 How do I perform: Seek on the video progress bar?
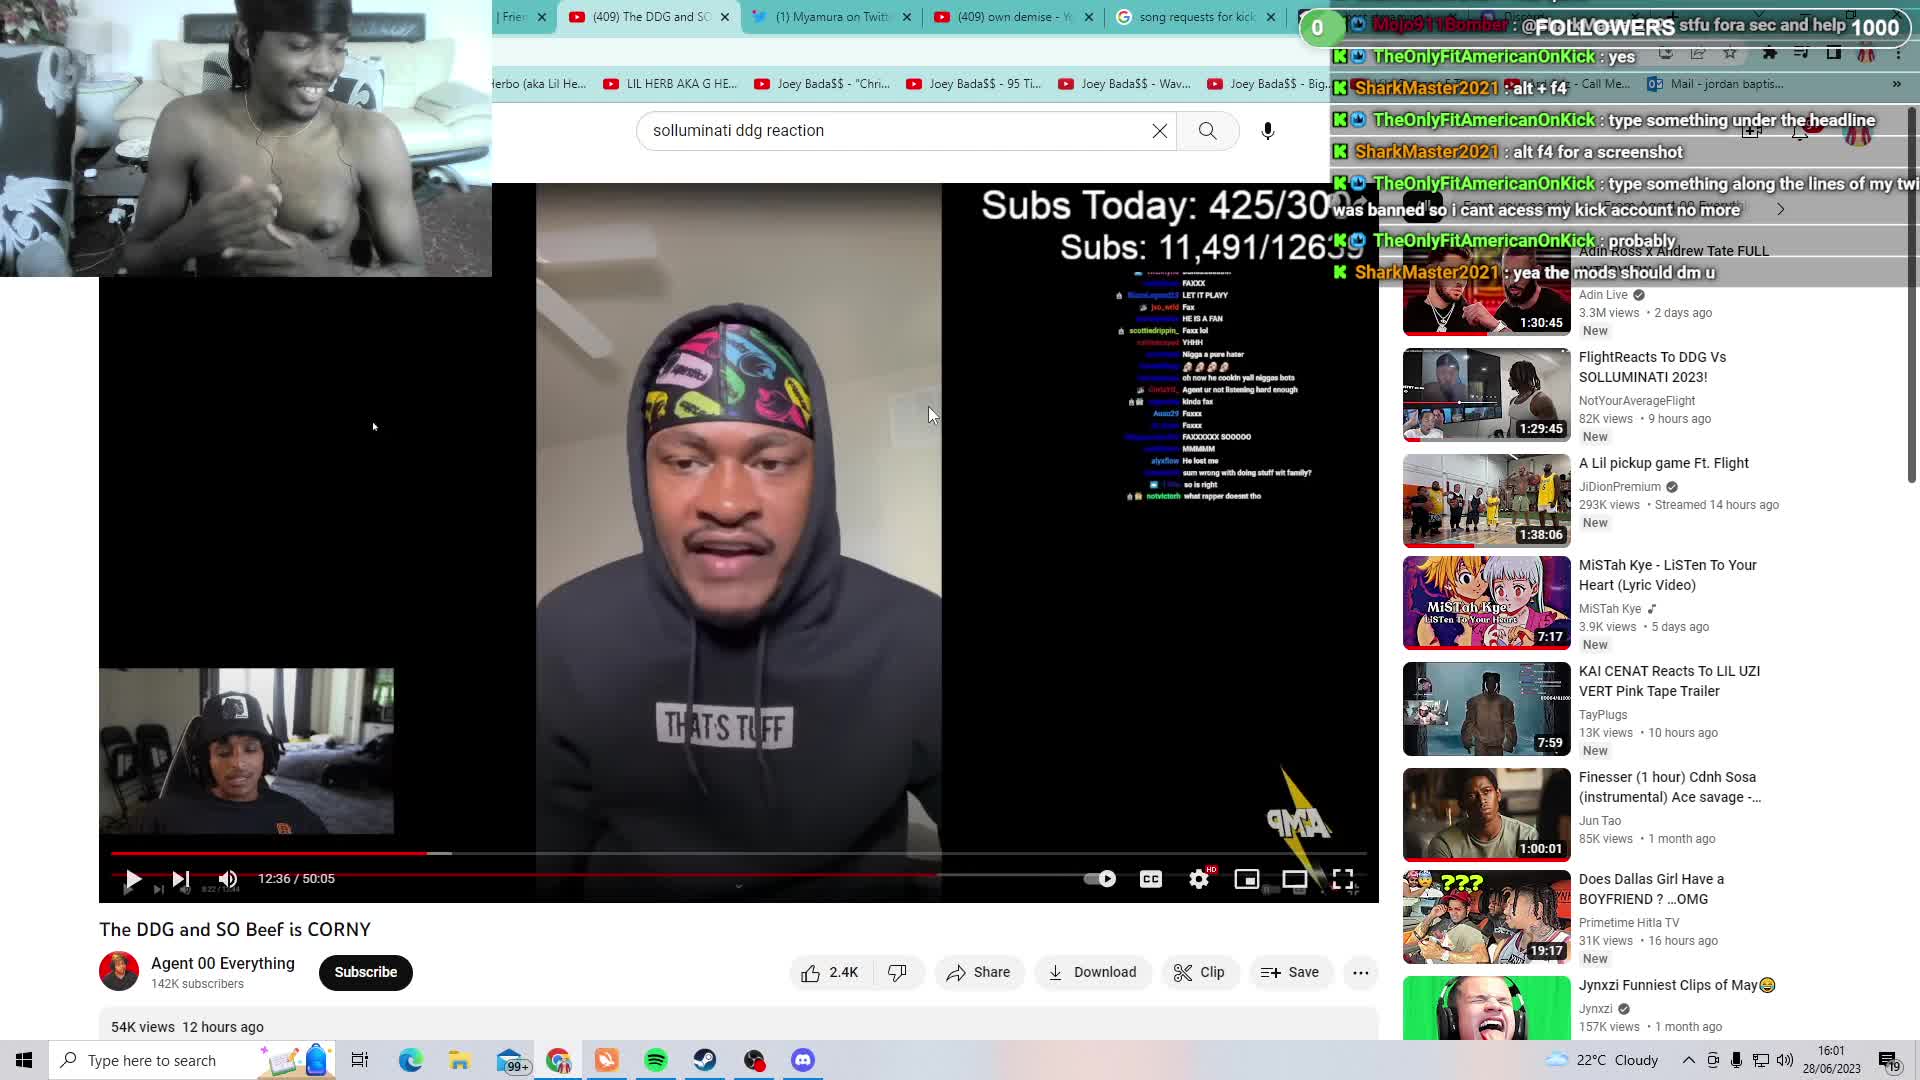tap(739, 853)
